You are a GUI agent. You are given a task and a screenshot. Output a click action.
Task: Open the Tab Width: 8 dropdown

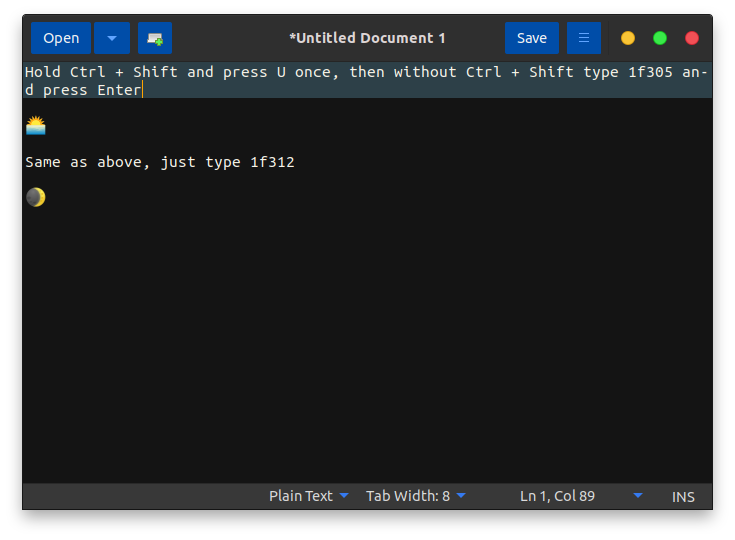(416, 496)
